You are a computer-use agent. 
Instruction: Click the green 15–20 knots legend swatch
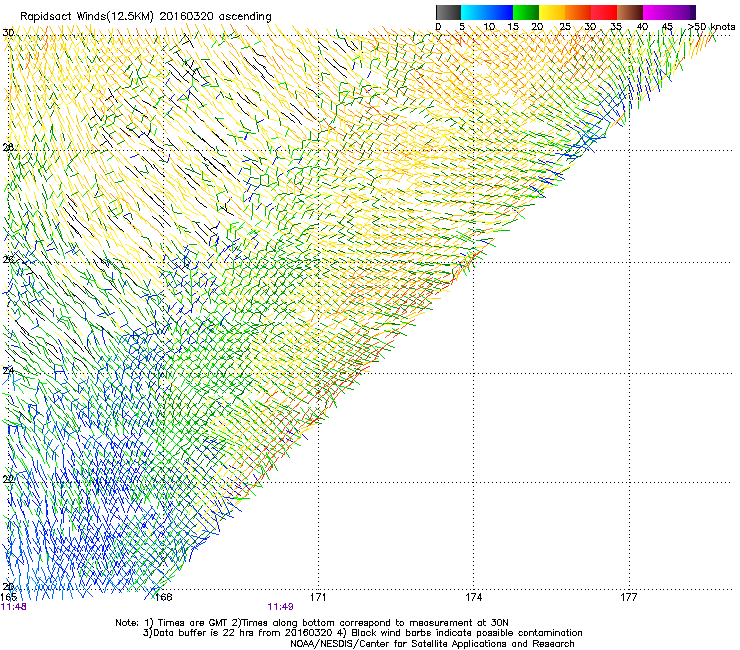(526, 12)
